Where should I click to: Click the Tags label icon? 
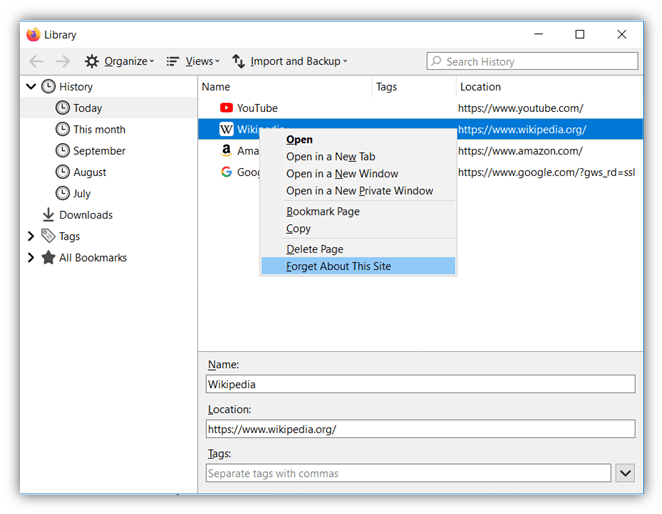(x=48, y=236)
